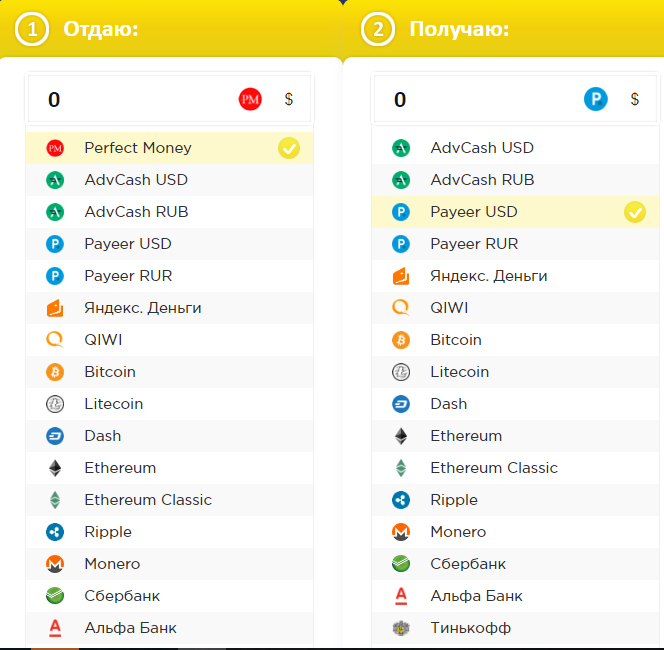Select Ethereum Classic label in the Получаю list
664x650 pixels.
(x=494, y=468)
